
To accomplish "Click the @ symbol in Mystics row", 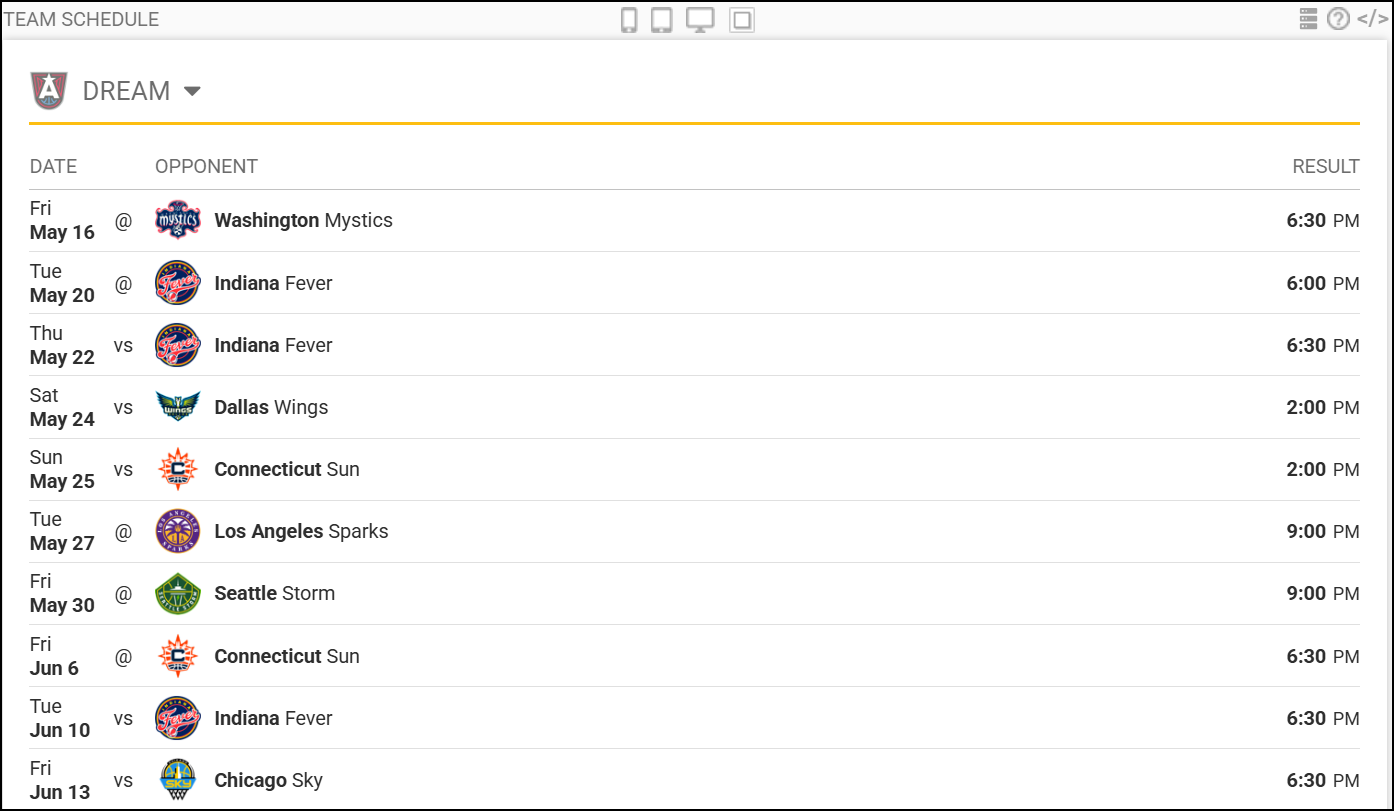I will coord(123,221).
